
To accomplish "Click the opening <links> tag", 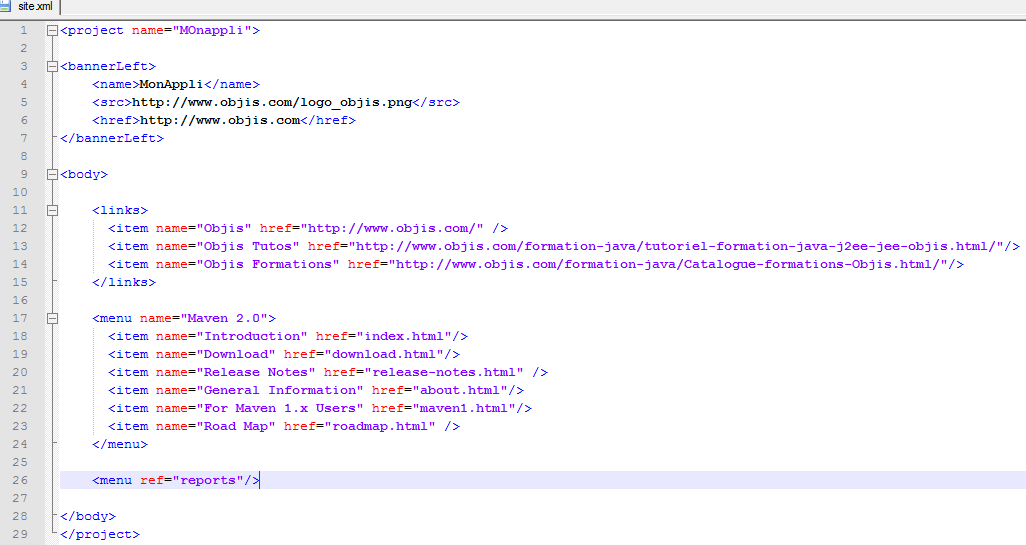I will [120, 210].
